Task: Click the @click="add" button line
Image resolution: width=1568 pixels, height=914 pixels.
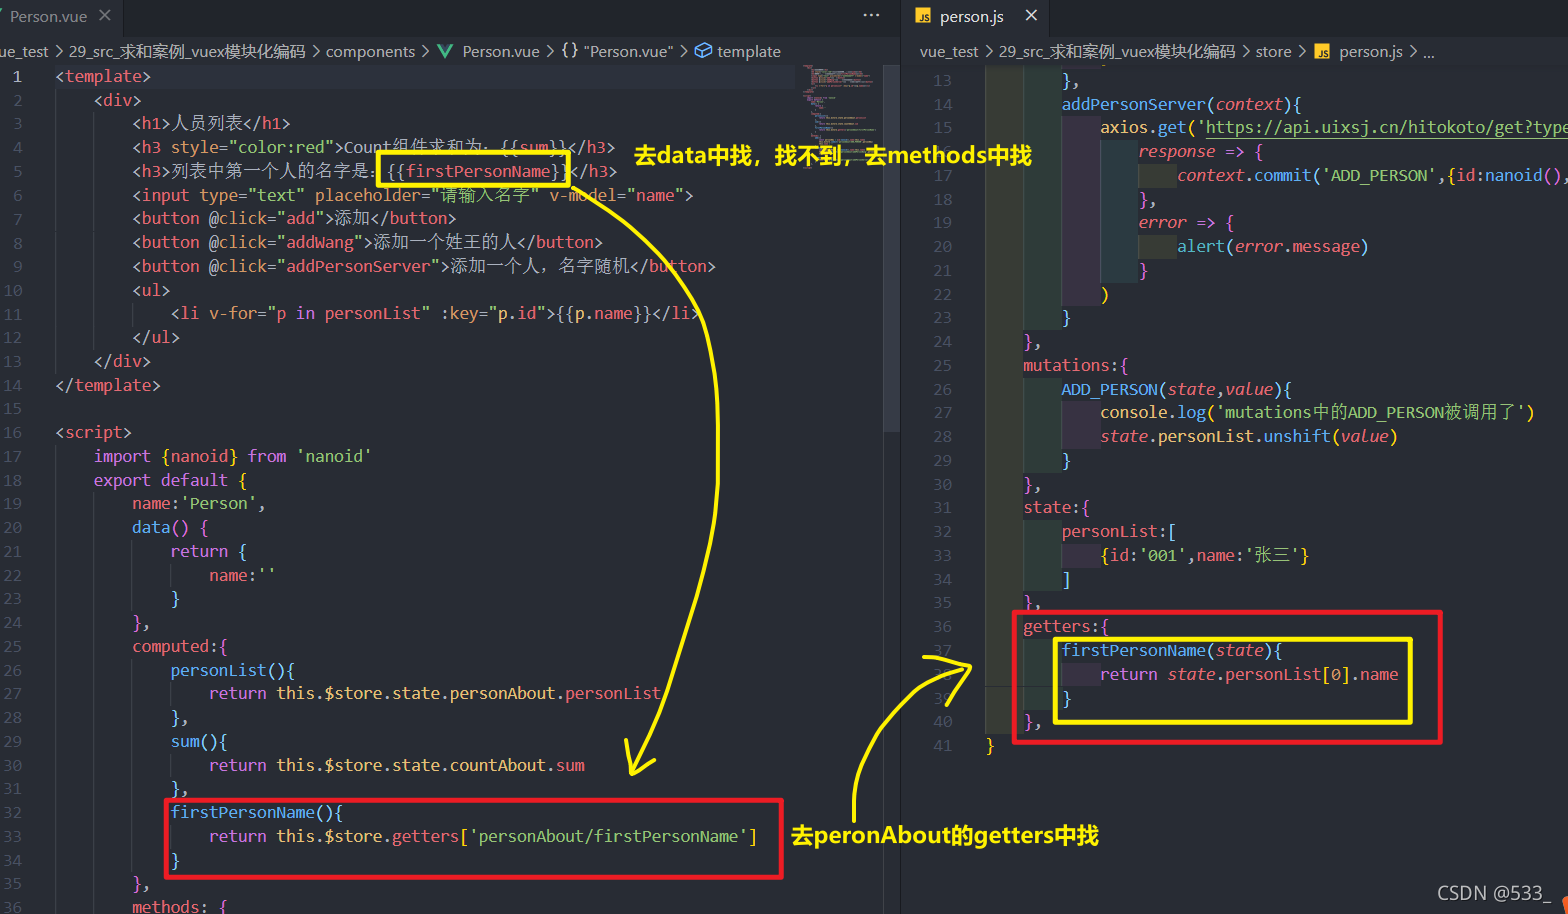Action: point(294,218)
